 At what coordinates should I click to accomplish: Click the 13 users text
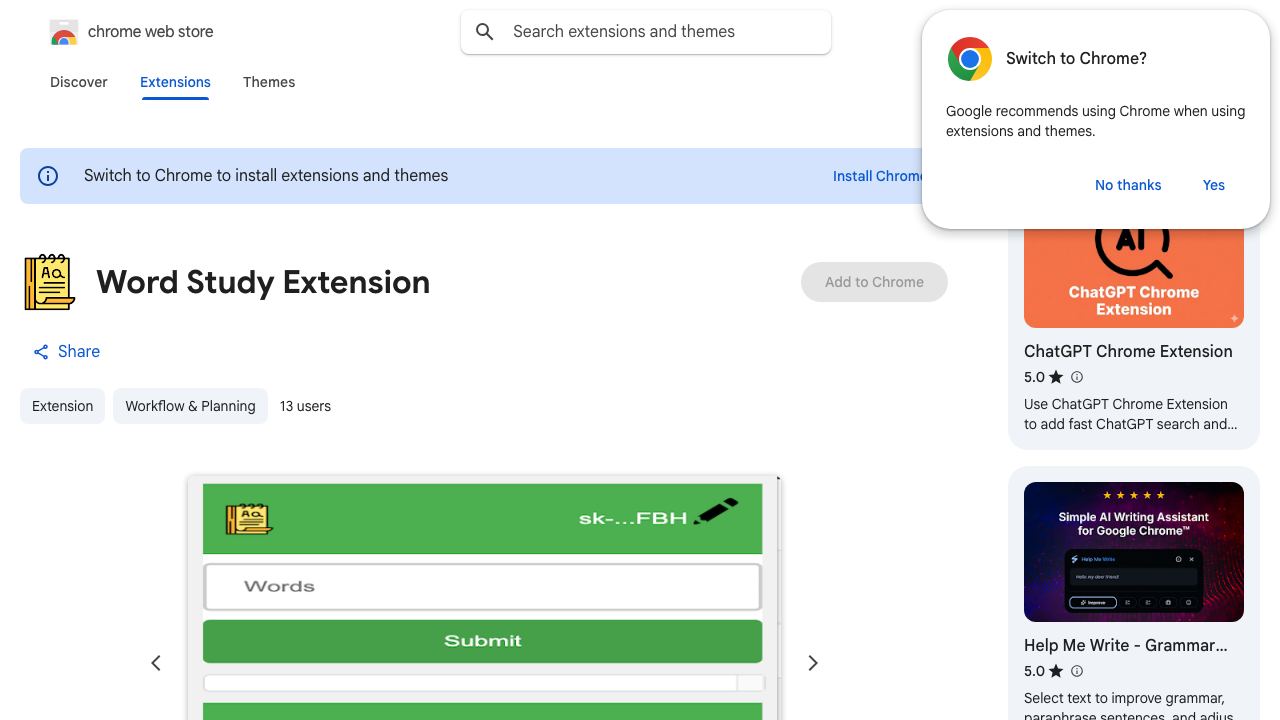[305, 406]
